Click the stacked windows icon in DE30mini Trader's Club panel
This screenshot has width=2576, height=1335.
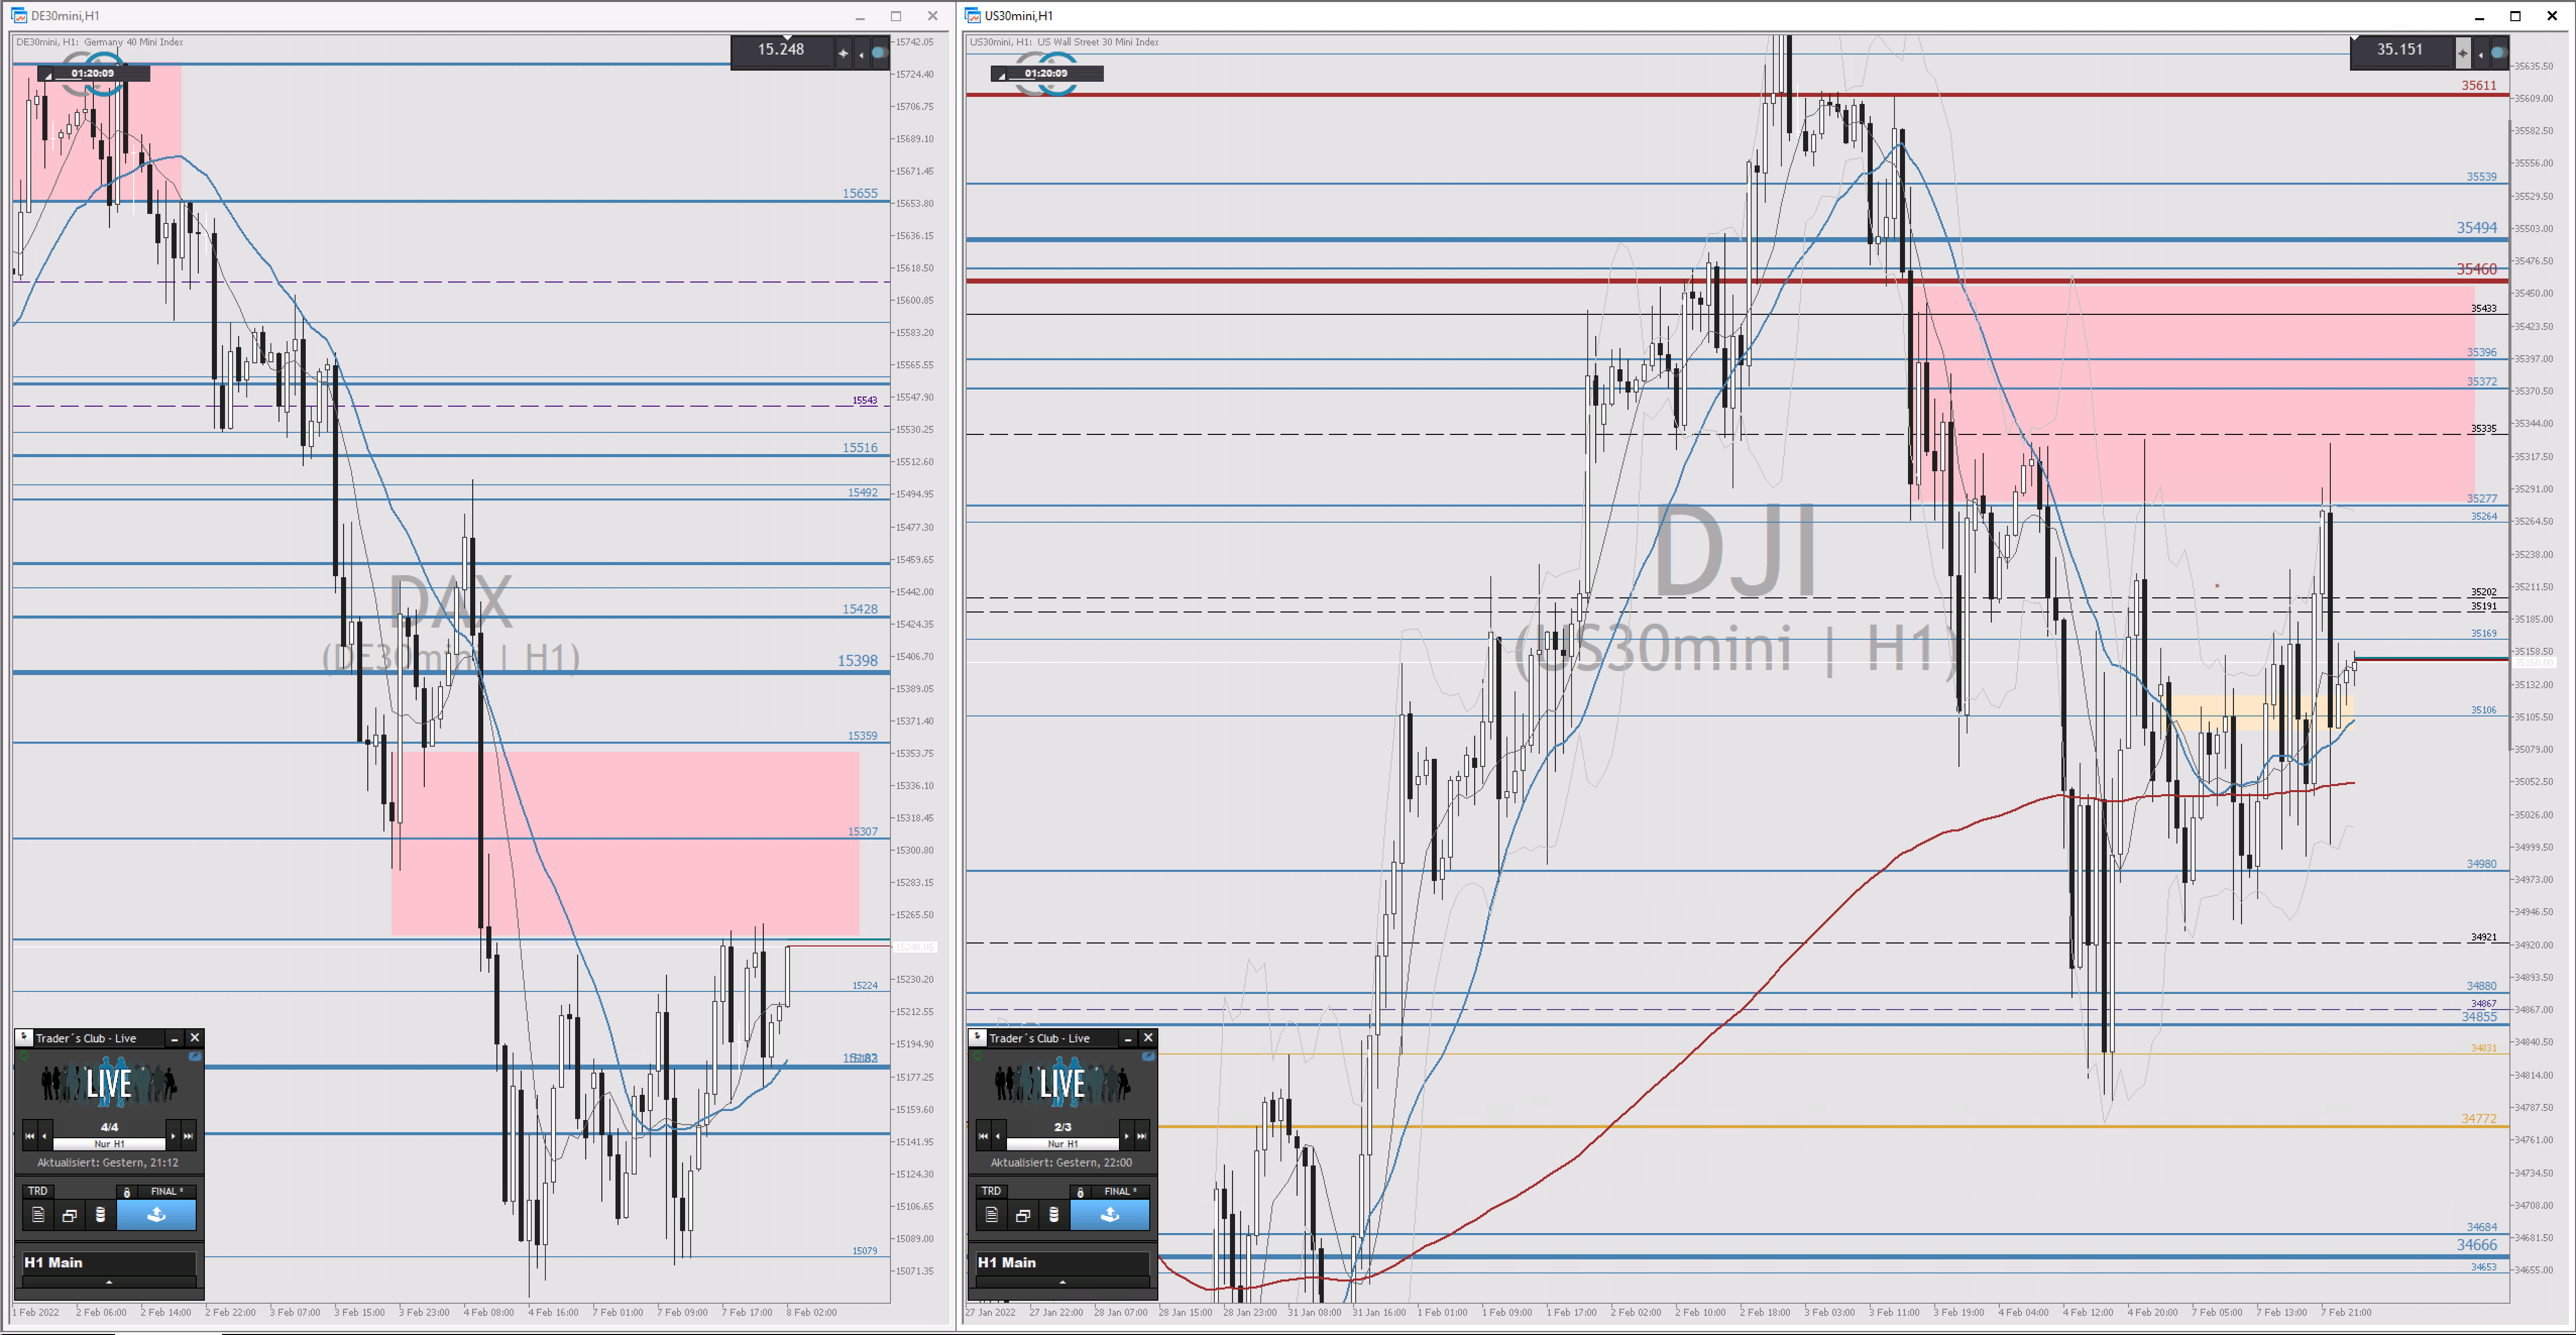point(69,1215)
